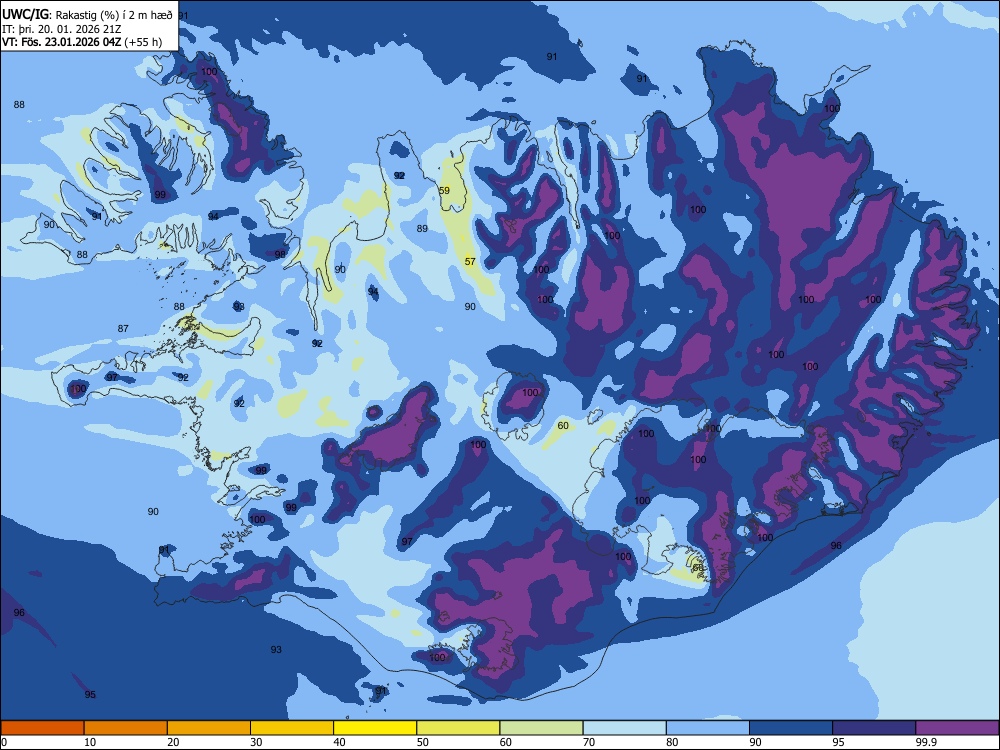Click the '60' value on the central glacier area

coord(563,425)
